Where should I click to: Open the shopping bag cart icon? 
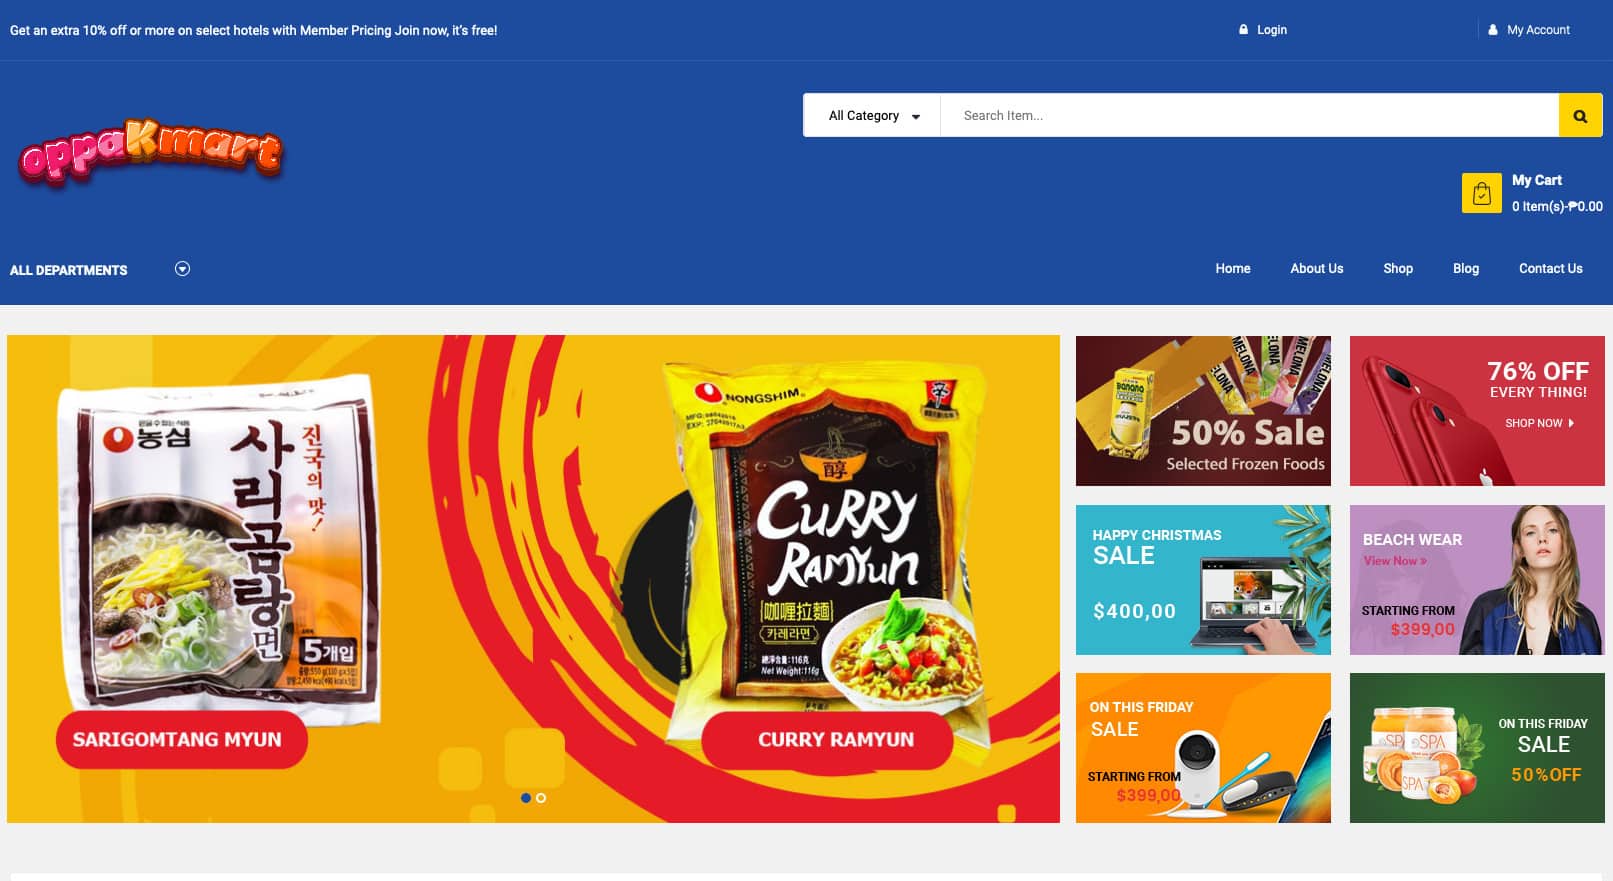(x=1481, y=193)
